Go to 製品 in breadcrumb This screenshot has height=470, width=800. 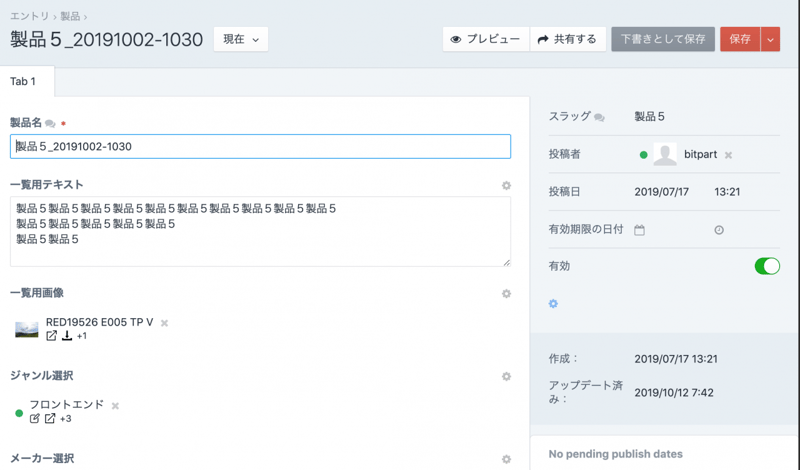point(70,17)
